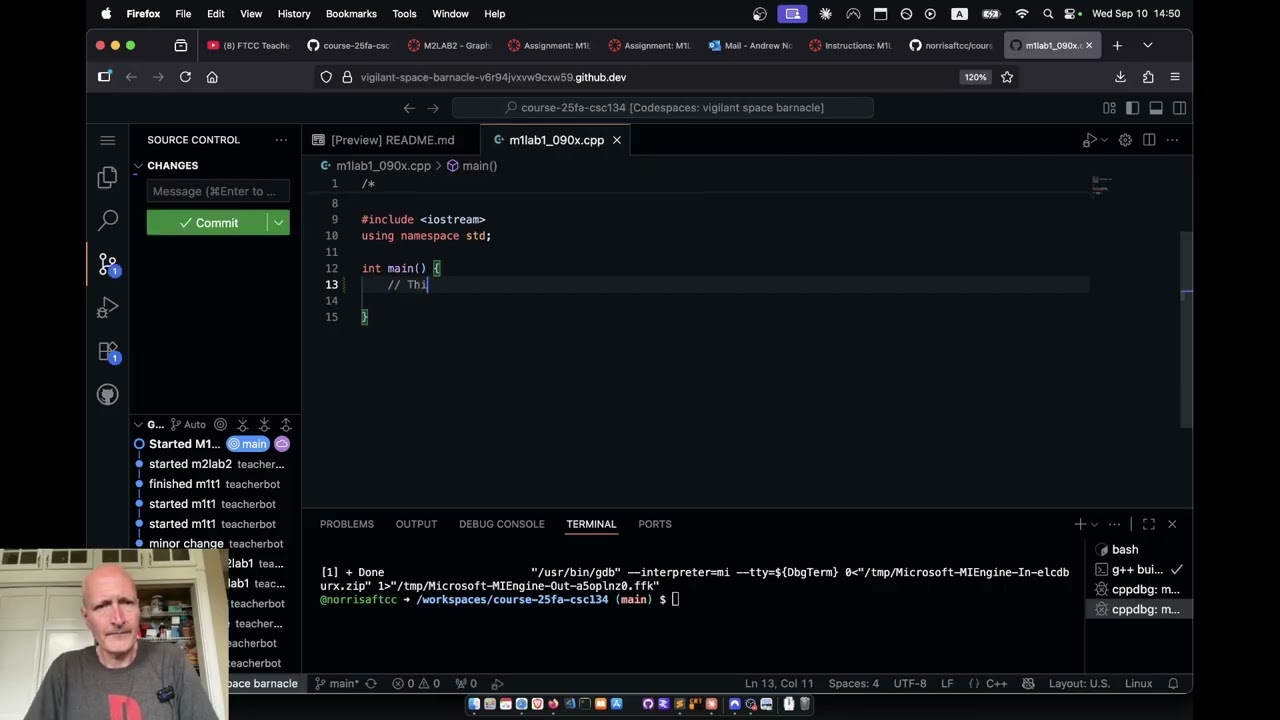
Task: Click the graph Fetch icon
Action: point(242,425)
